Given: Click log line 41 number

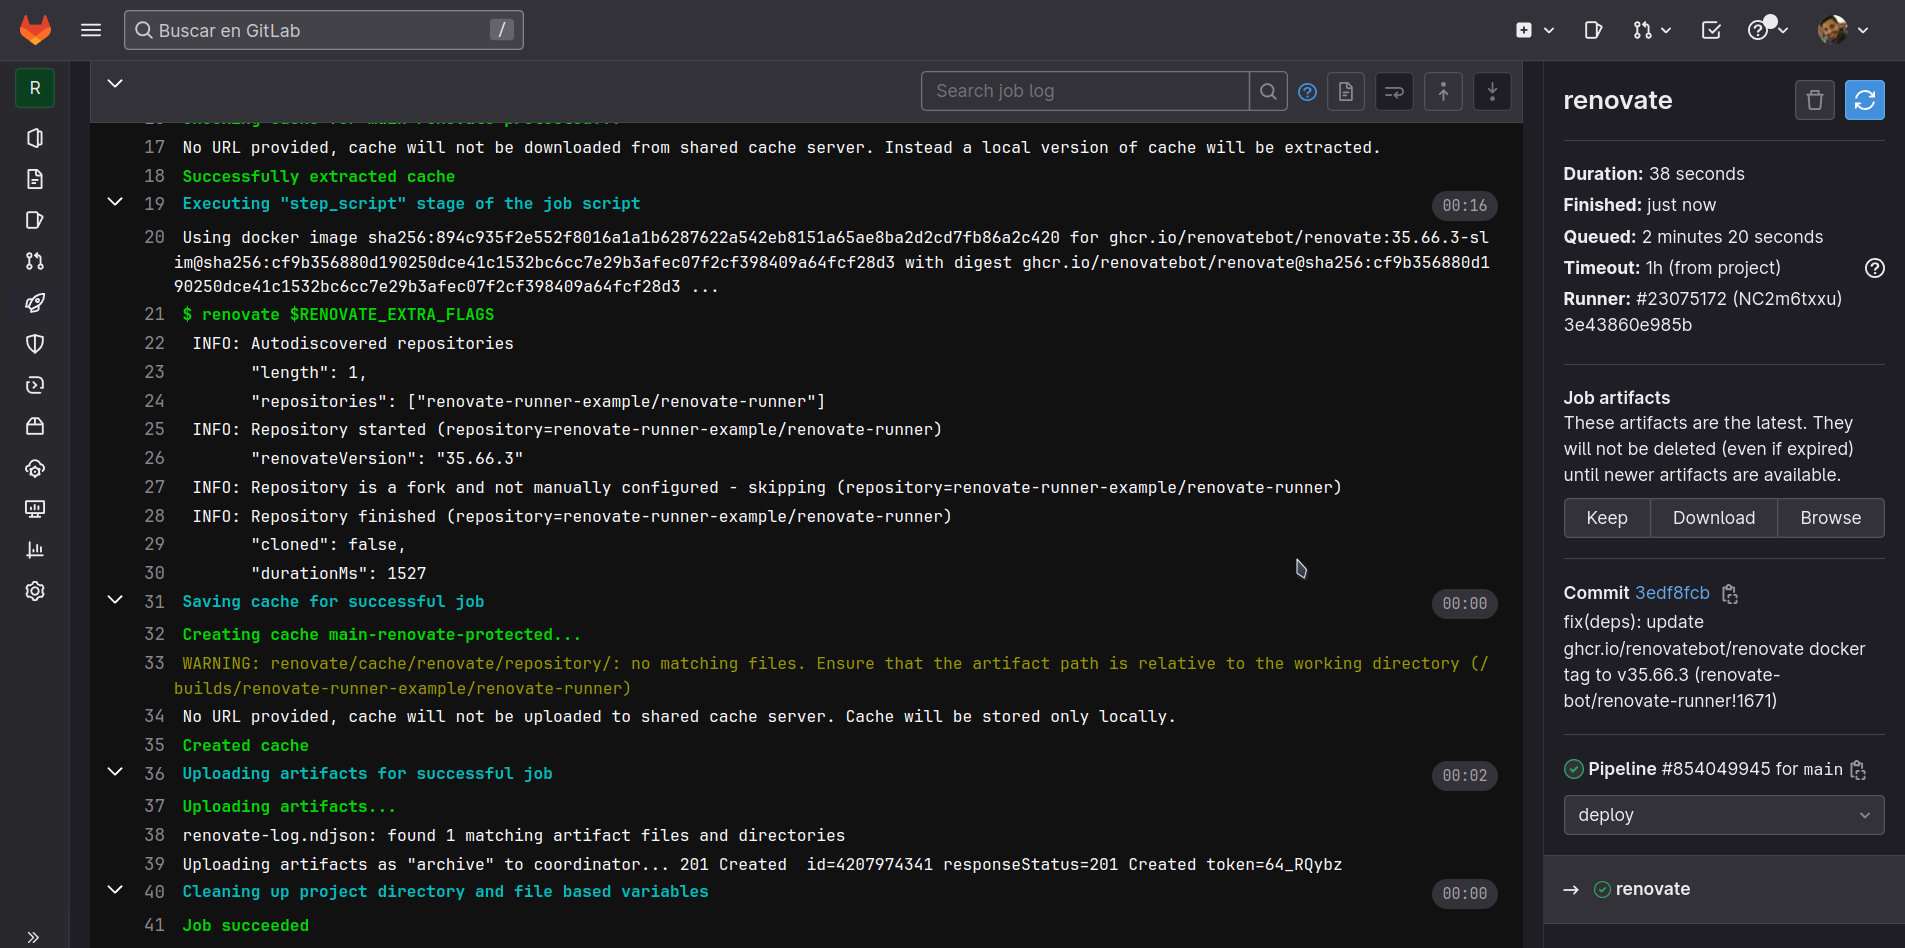Looking at the screenshot, I should tap(154, 925).
